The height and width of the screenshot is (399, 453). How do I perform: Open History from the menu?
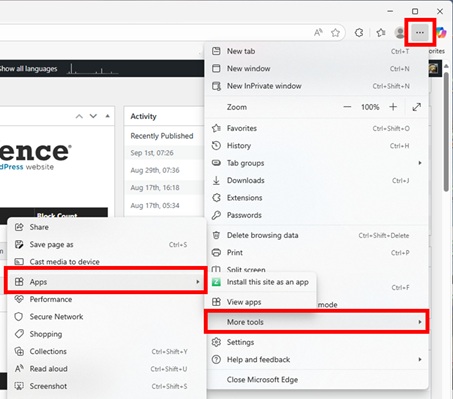(x=316, y=146)
